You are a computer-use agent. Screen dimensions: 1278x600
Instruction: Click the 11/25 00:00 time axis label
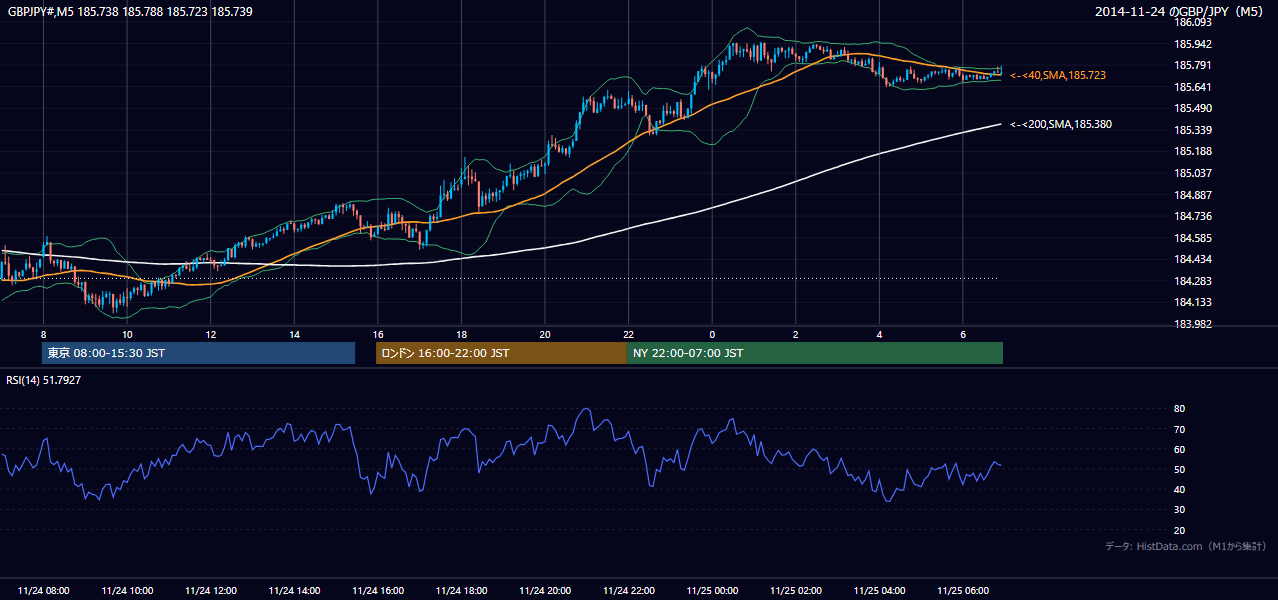712,591
